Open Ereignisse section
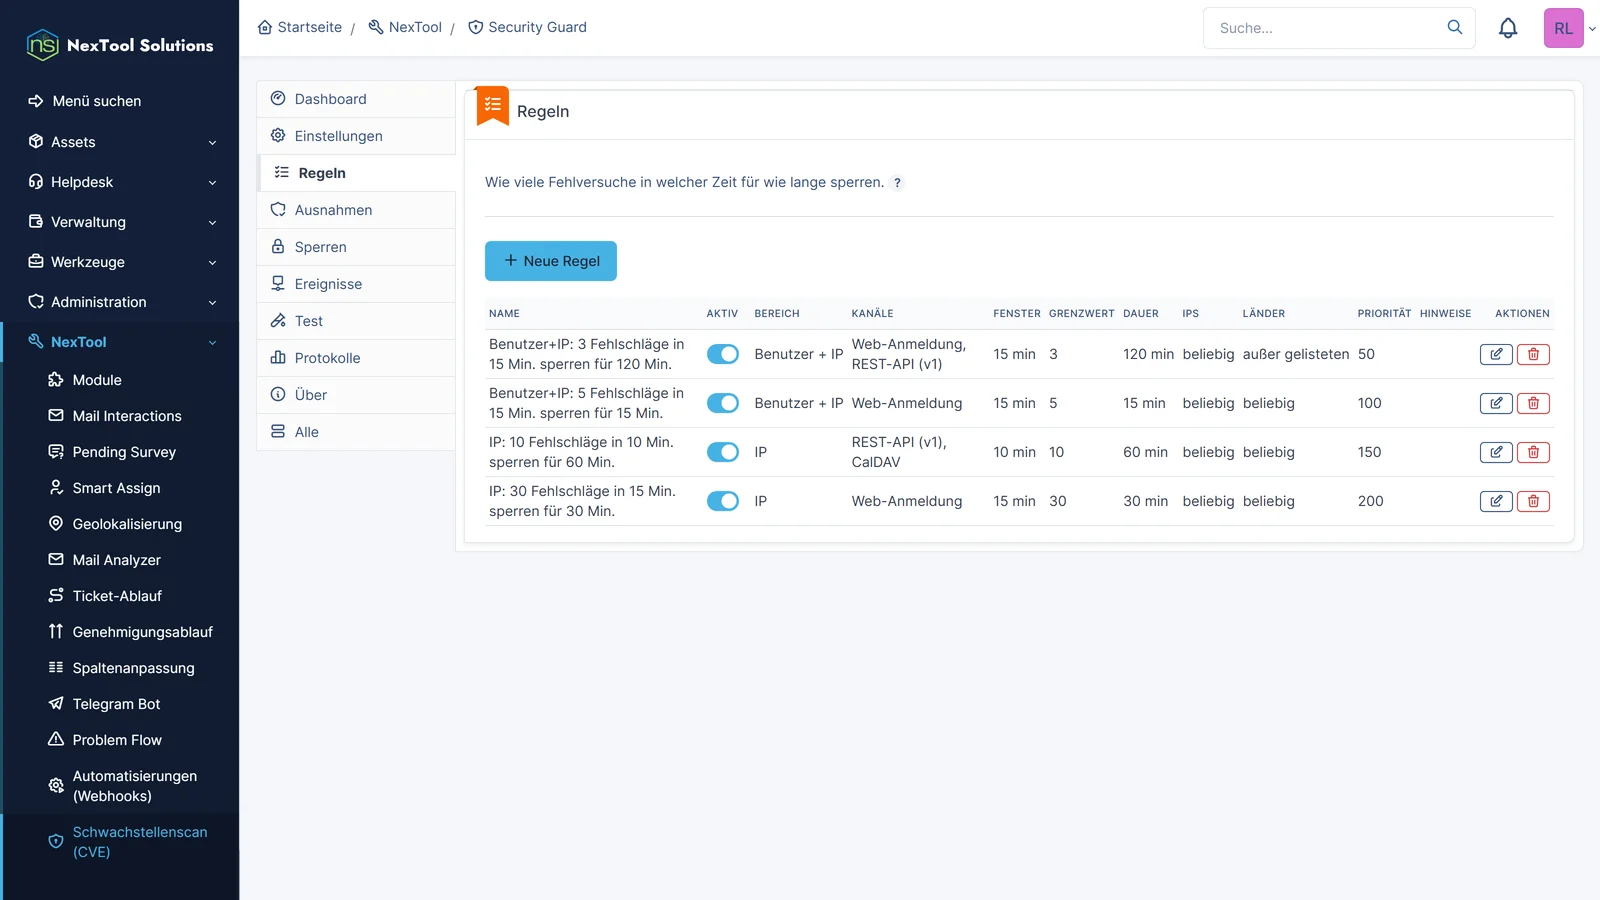1600x900 pixels. [x=356, y=284]
